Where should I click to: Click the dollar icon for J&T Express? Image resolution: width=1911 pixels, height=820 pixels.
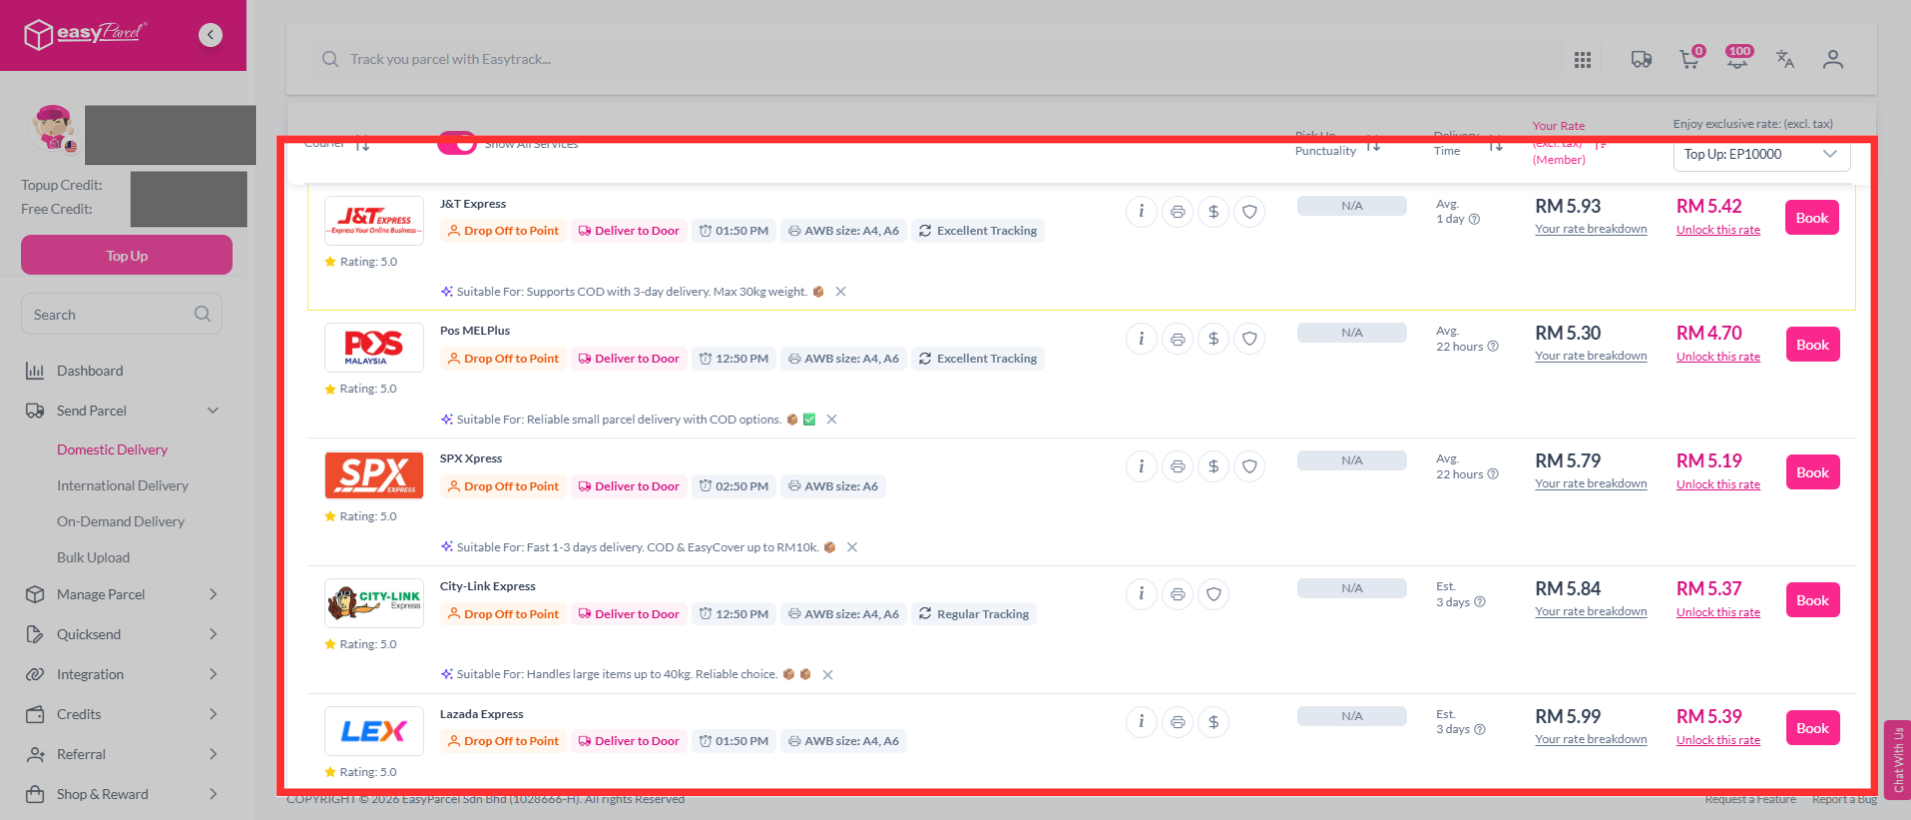tap(1213, 211)
